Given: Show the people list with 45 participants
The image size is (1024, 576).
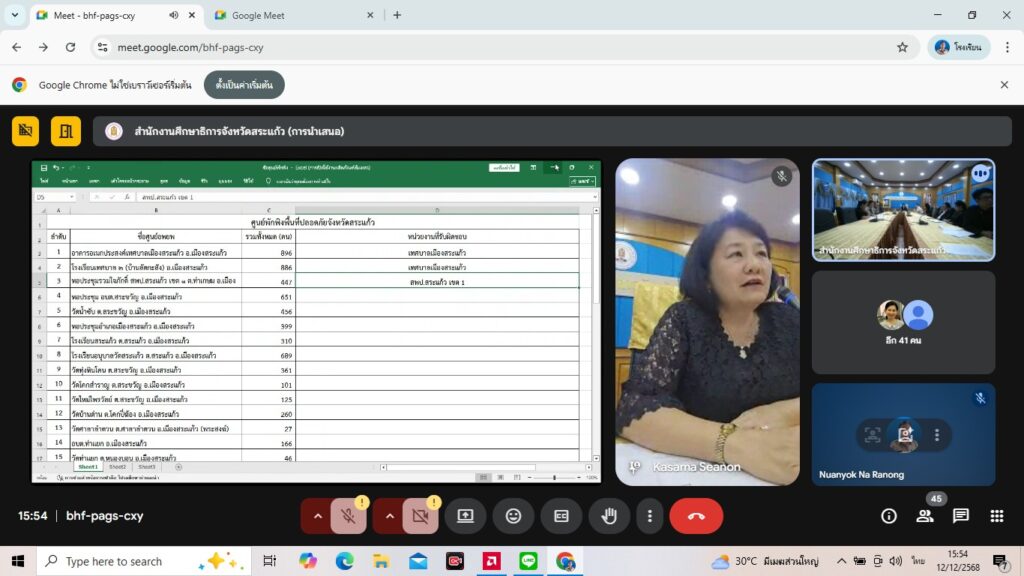Looking at the screenshot, I should [x=925, y=516].
